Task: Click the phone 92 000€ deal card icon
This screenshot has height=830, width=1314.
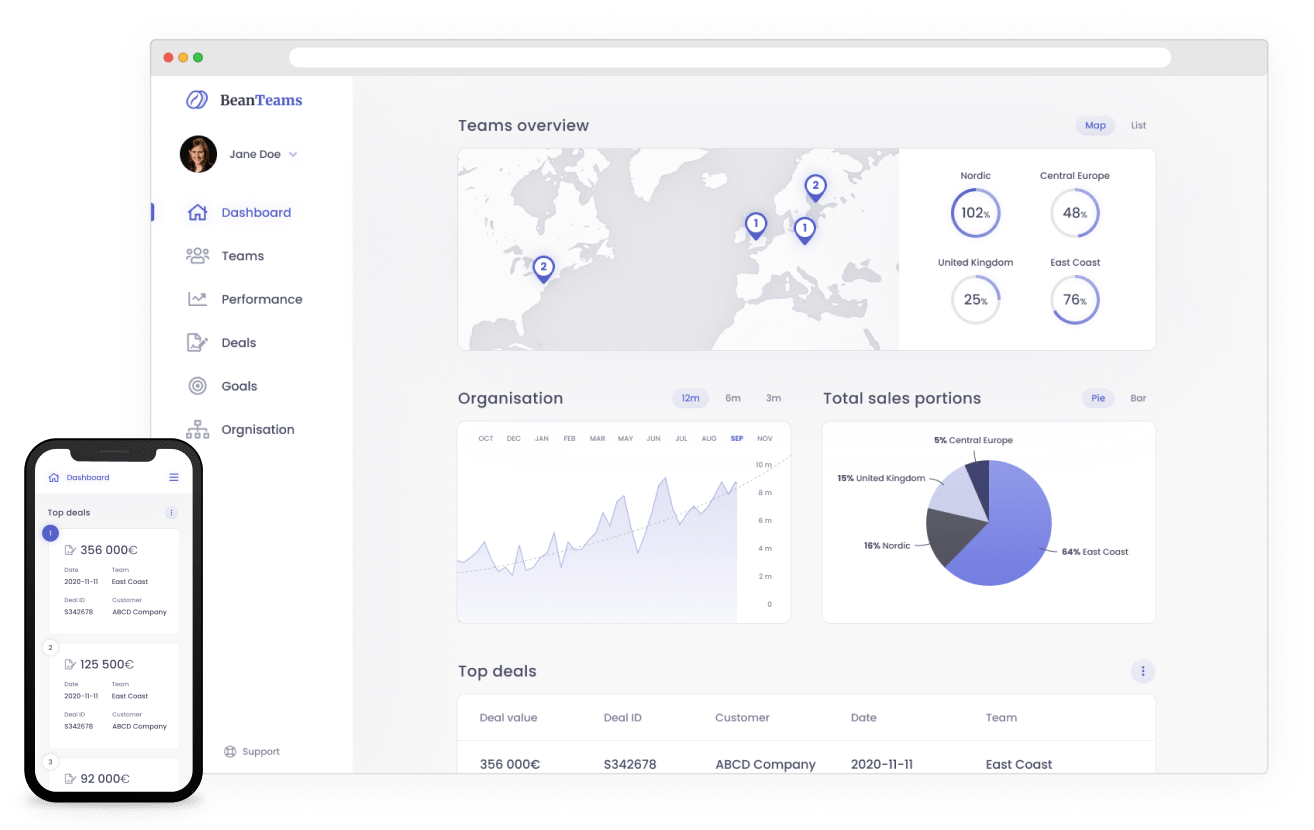Action: point(70,778)
